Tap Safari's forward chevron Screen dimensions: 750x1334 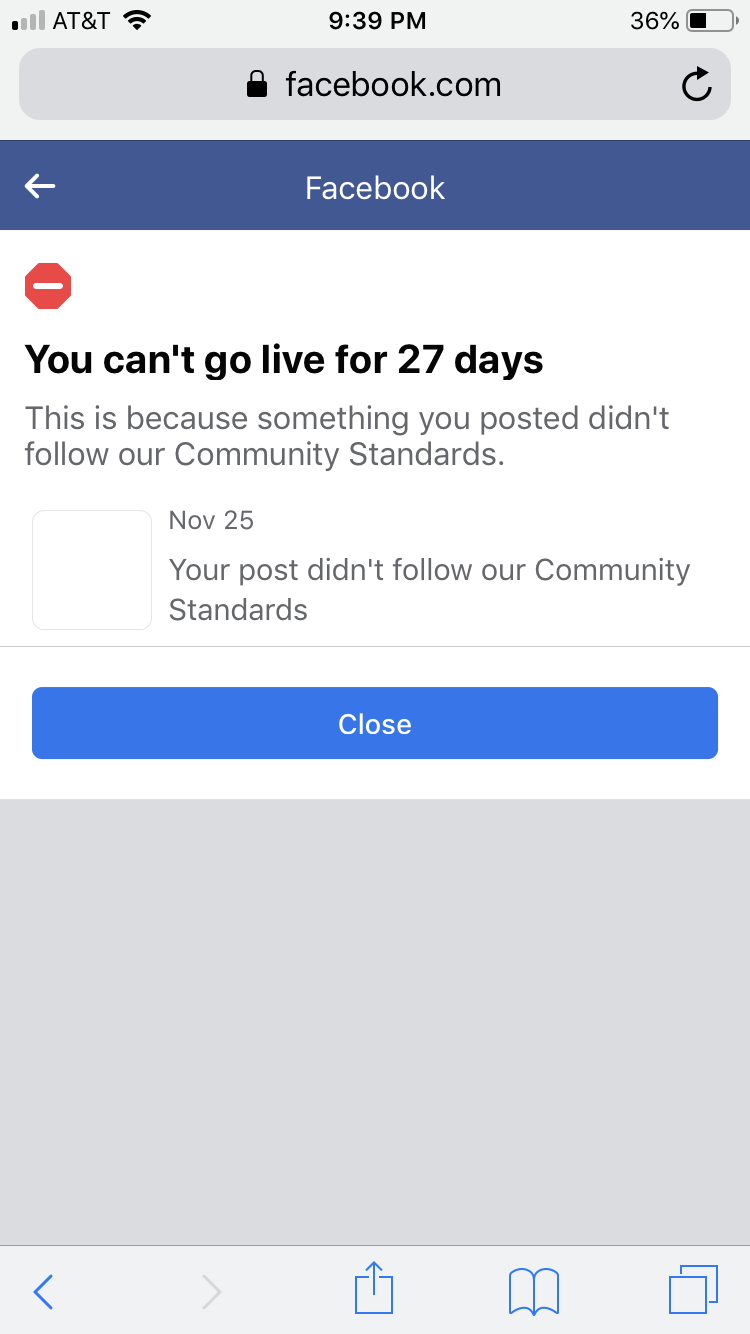[x=211, y=1291]
